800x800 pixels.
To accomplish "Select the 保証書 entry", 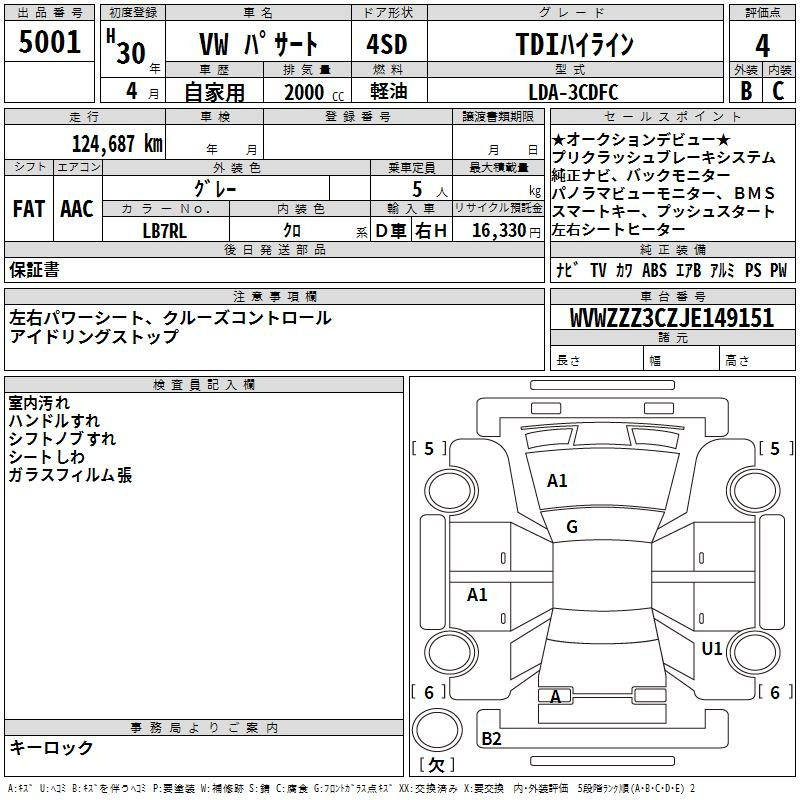I will tap(34, 269).
